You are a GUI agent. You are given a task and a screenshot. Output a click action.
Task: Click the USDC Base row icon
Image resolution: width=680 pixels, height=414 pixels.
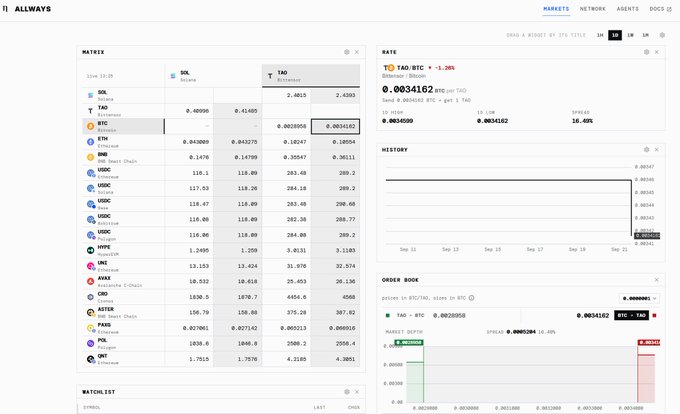click(91, 204)
